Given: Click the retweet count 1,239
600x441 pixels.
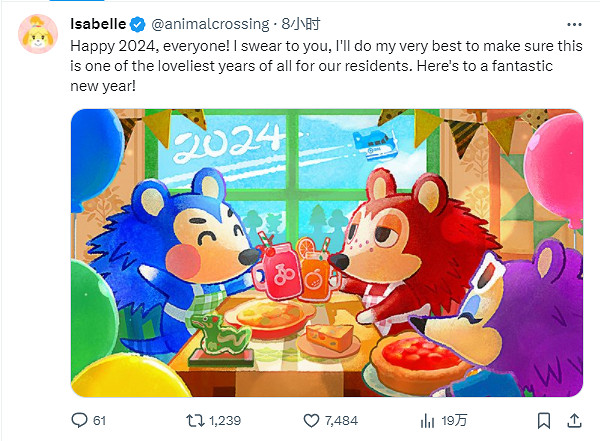Looking at the screenshot, I should [225, 420].
